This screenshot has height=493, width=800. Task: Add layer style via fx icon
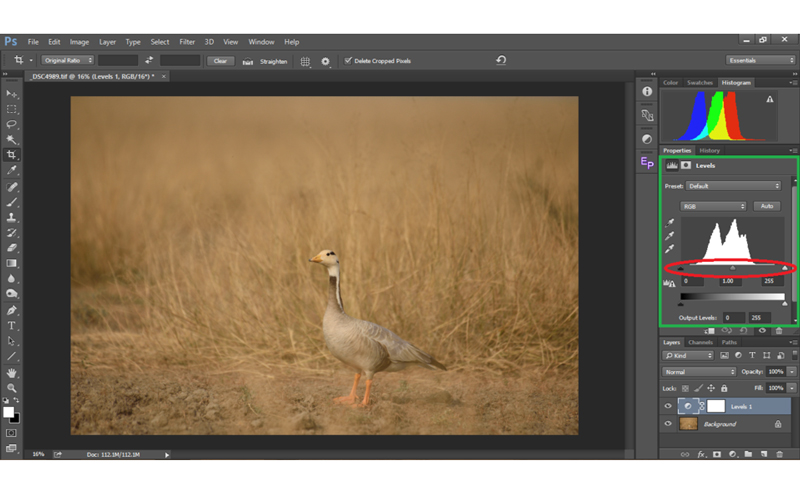tap(700, 455)
